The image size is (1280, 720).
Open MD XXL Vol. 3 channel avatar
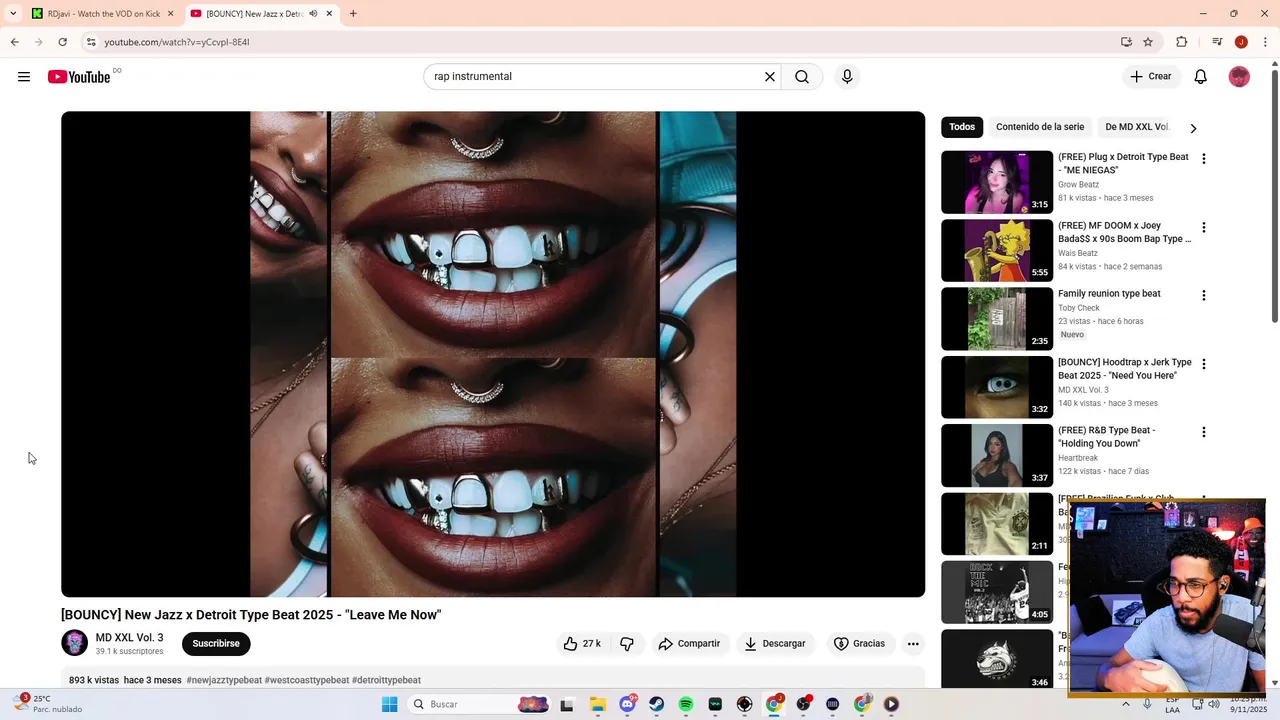pos(74,643)
